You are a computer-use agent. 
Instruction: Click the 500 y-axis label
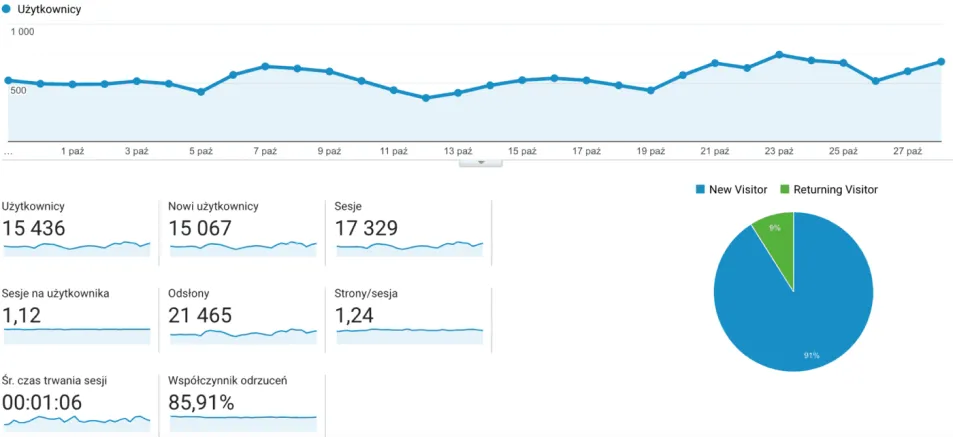pos(18,91)
